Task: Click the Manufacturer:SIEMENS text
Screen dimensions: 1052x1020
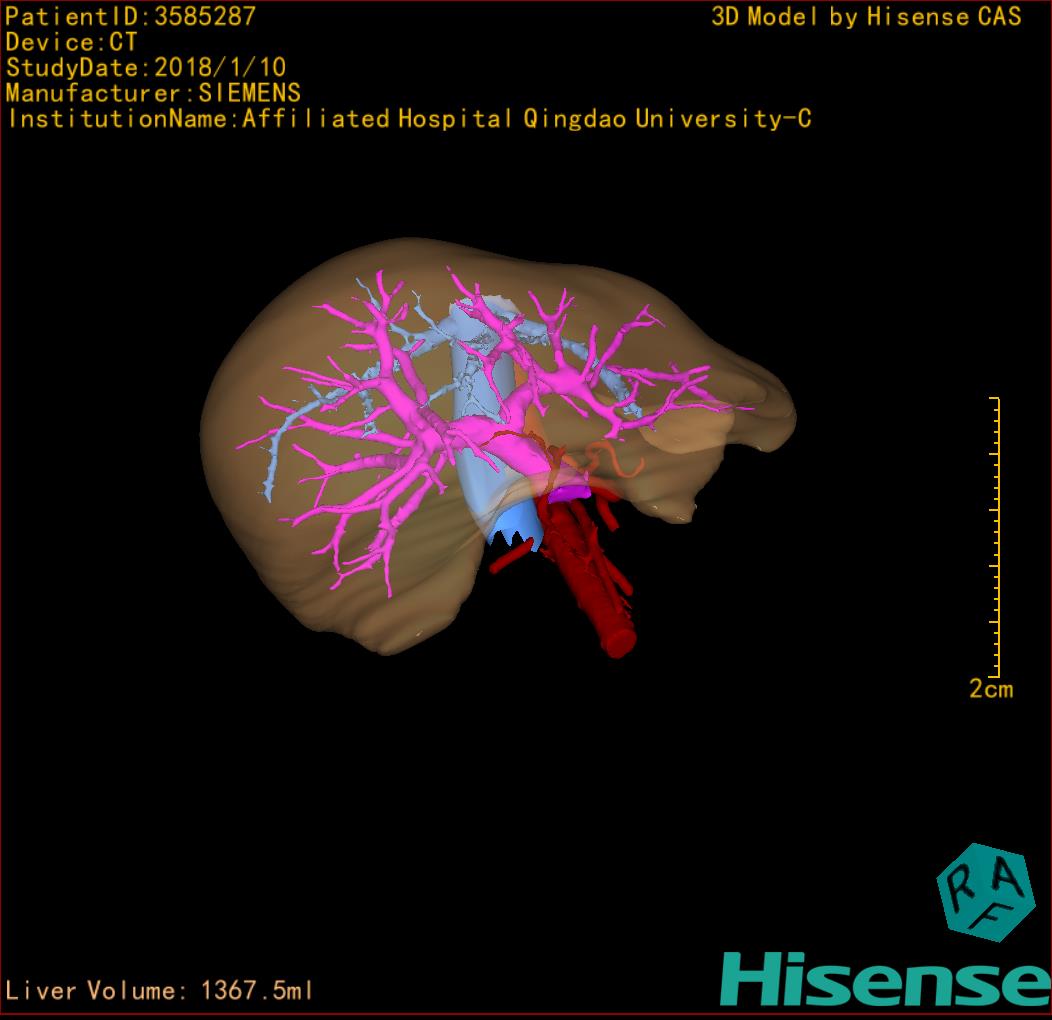Action: pos(153,93)
